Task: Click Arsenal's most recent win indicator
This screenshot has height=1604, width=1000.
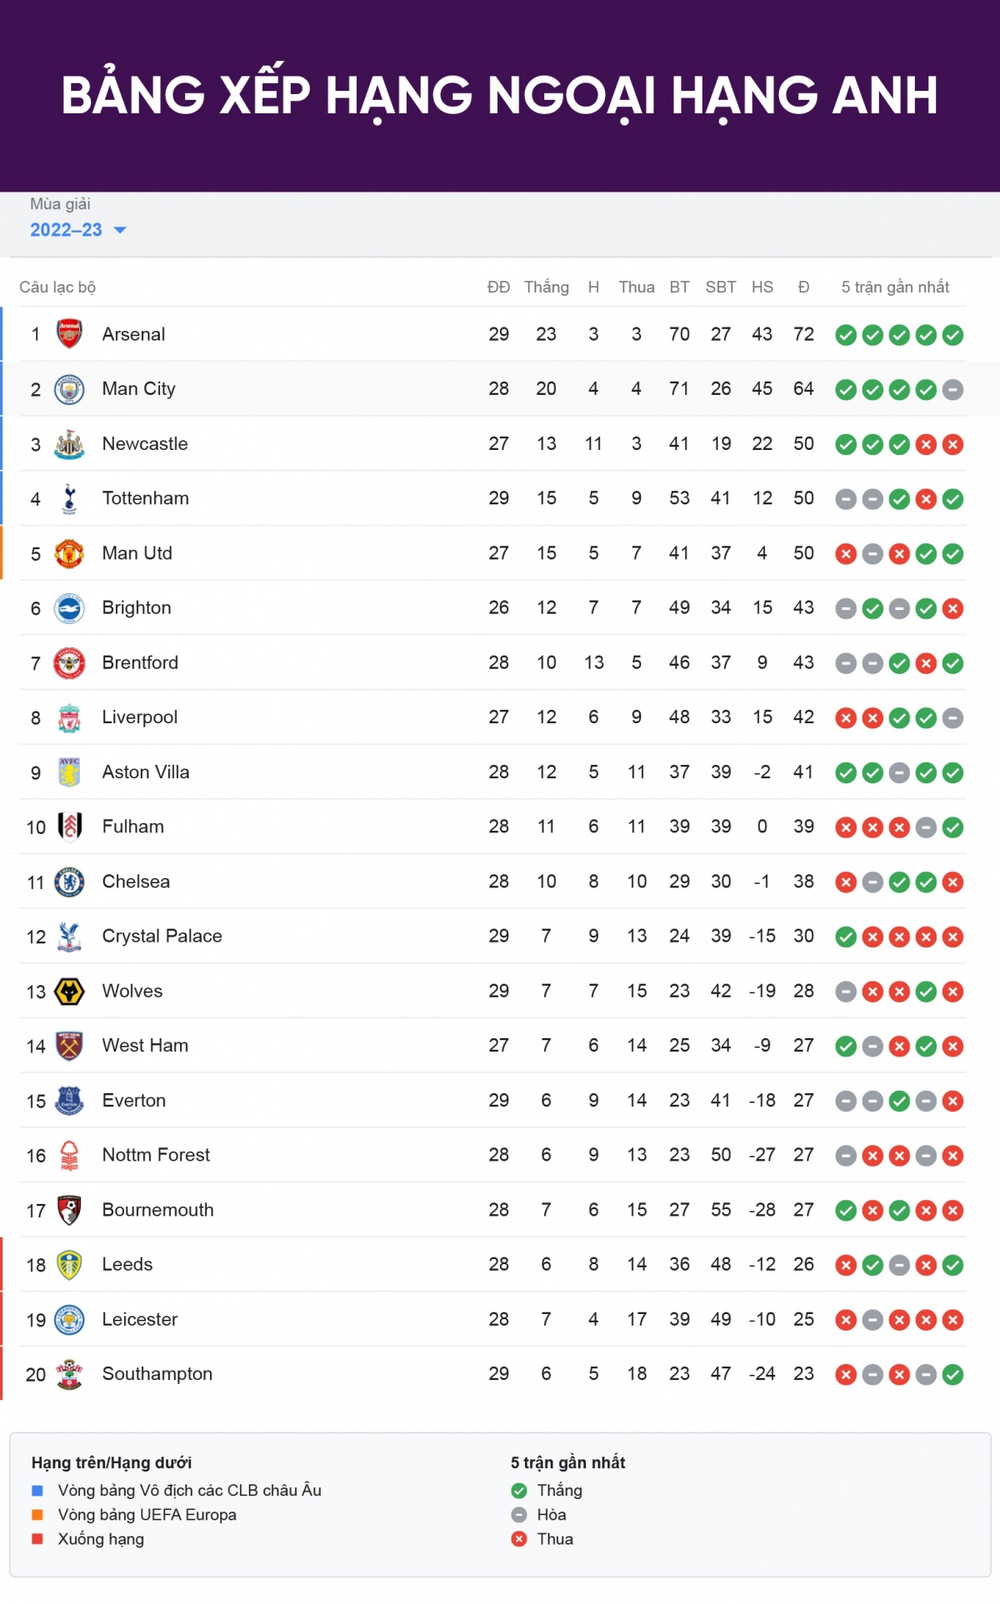Action: tap(953, 335)
